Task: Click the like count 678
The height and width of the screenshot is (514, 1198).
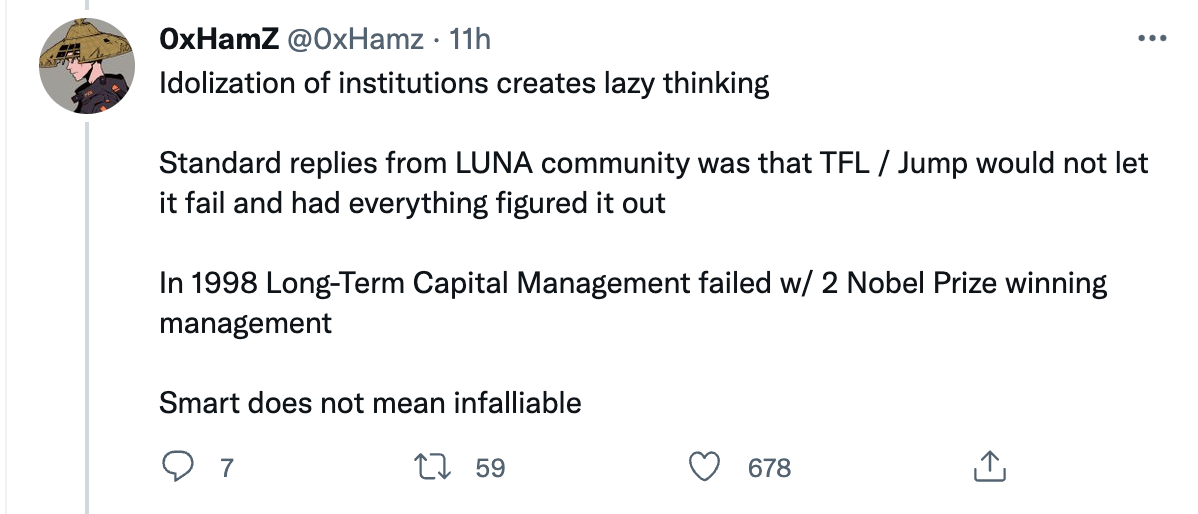Action: coord(769,467)
